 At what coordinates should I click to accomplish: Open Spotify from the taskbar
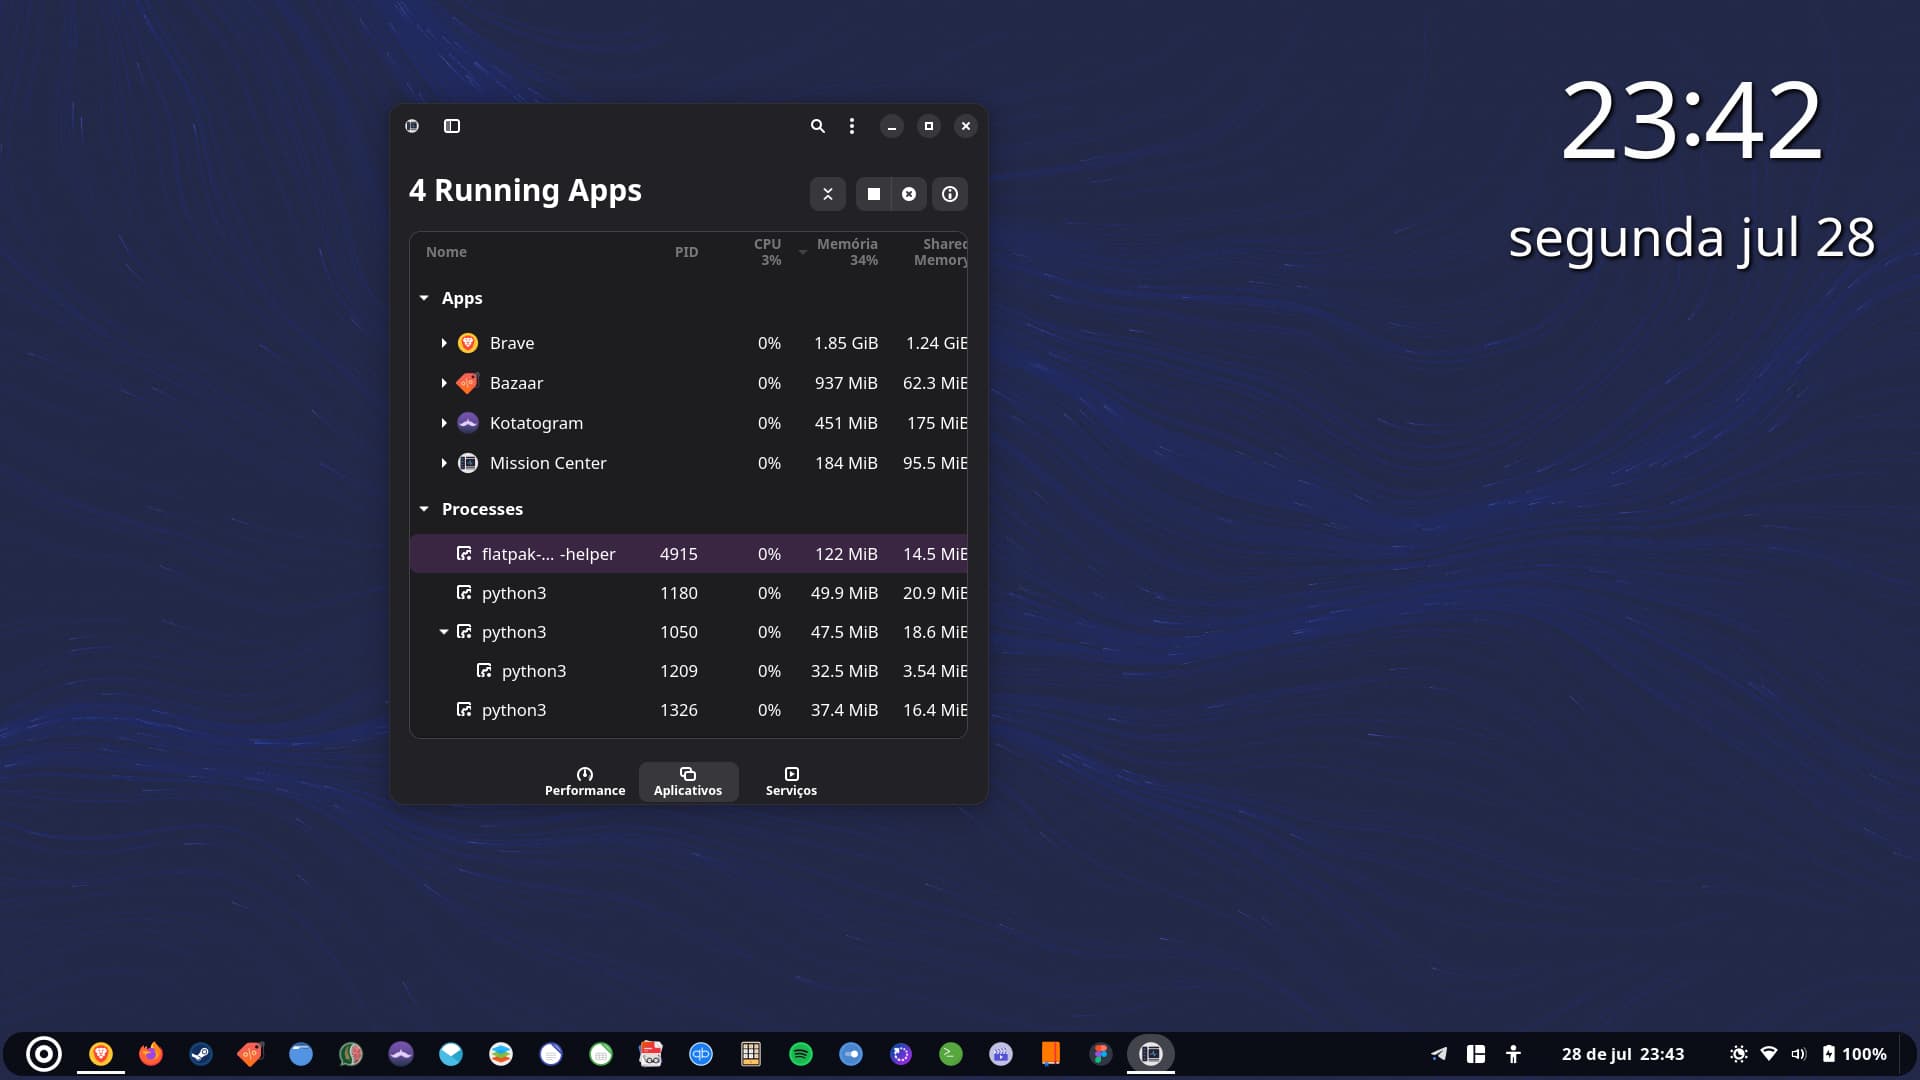click(801, 1054)
